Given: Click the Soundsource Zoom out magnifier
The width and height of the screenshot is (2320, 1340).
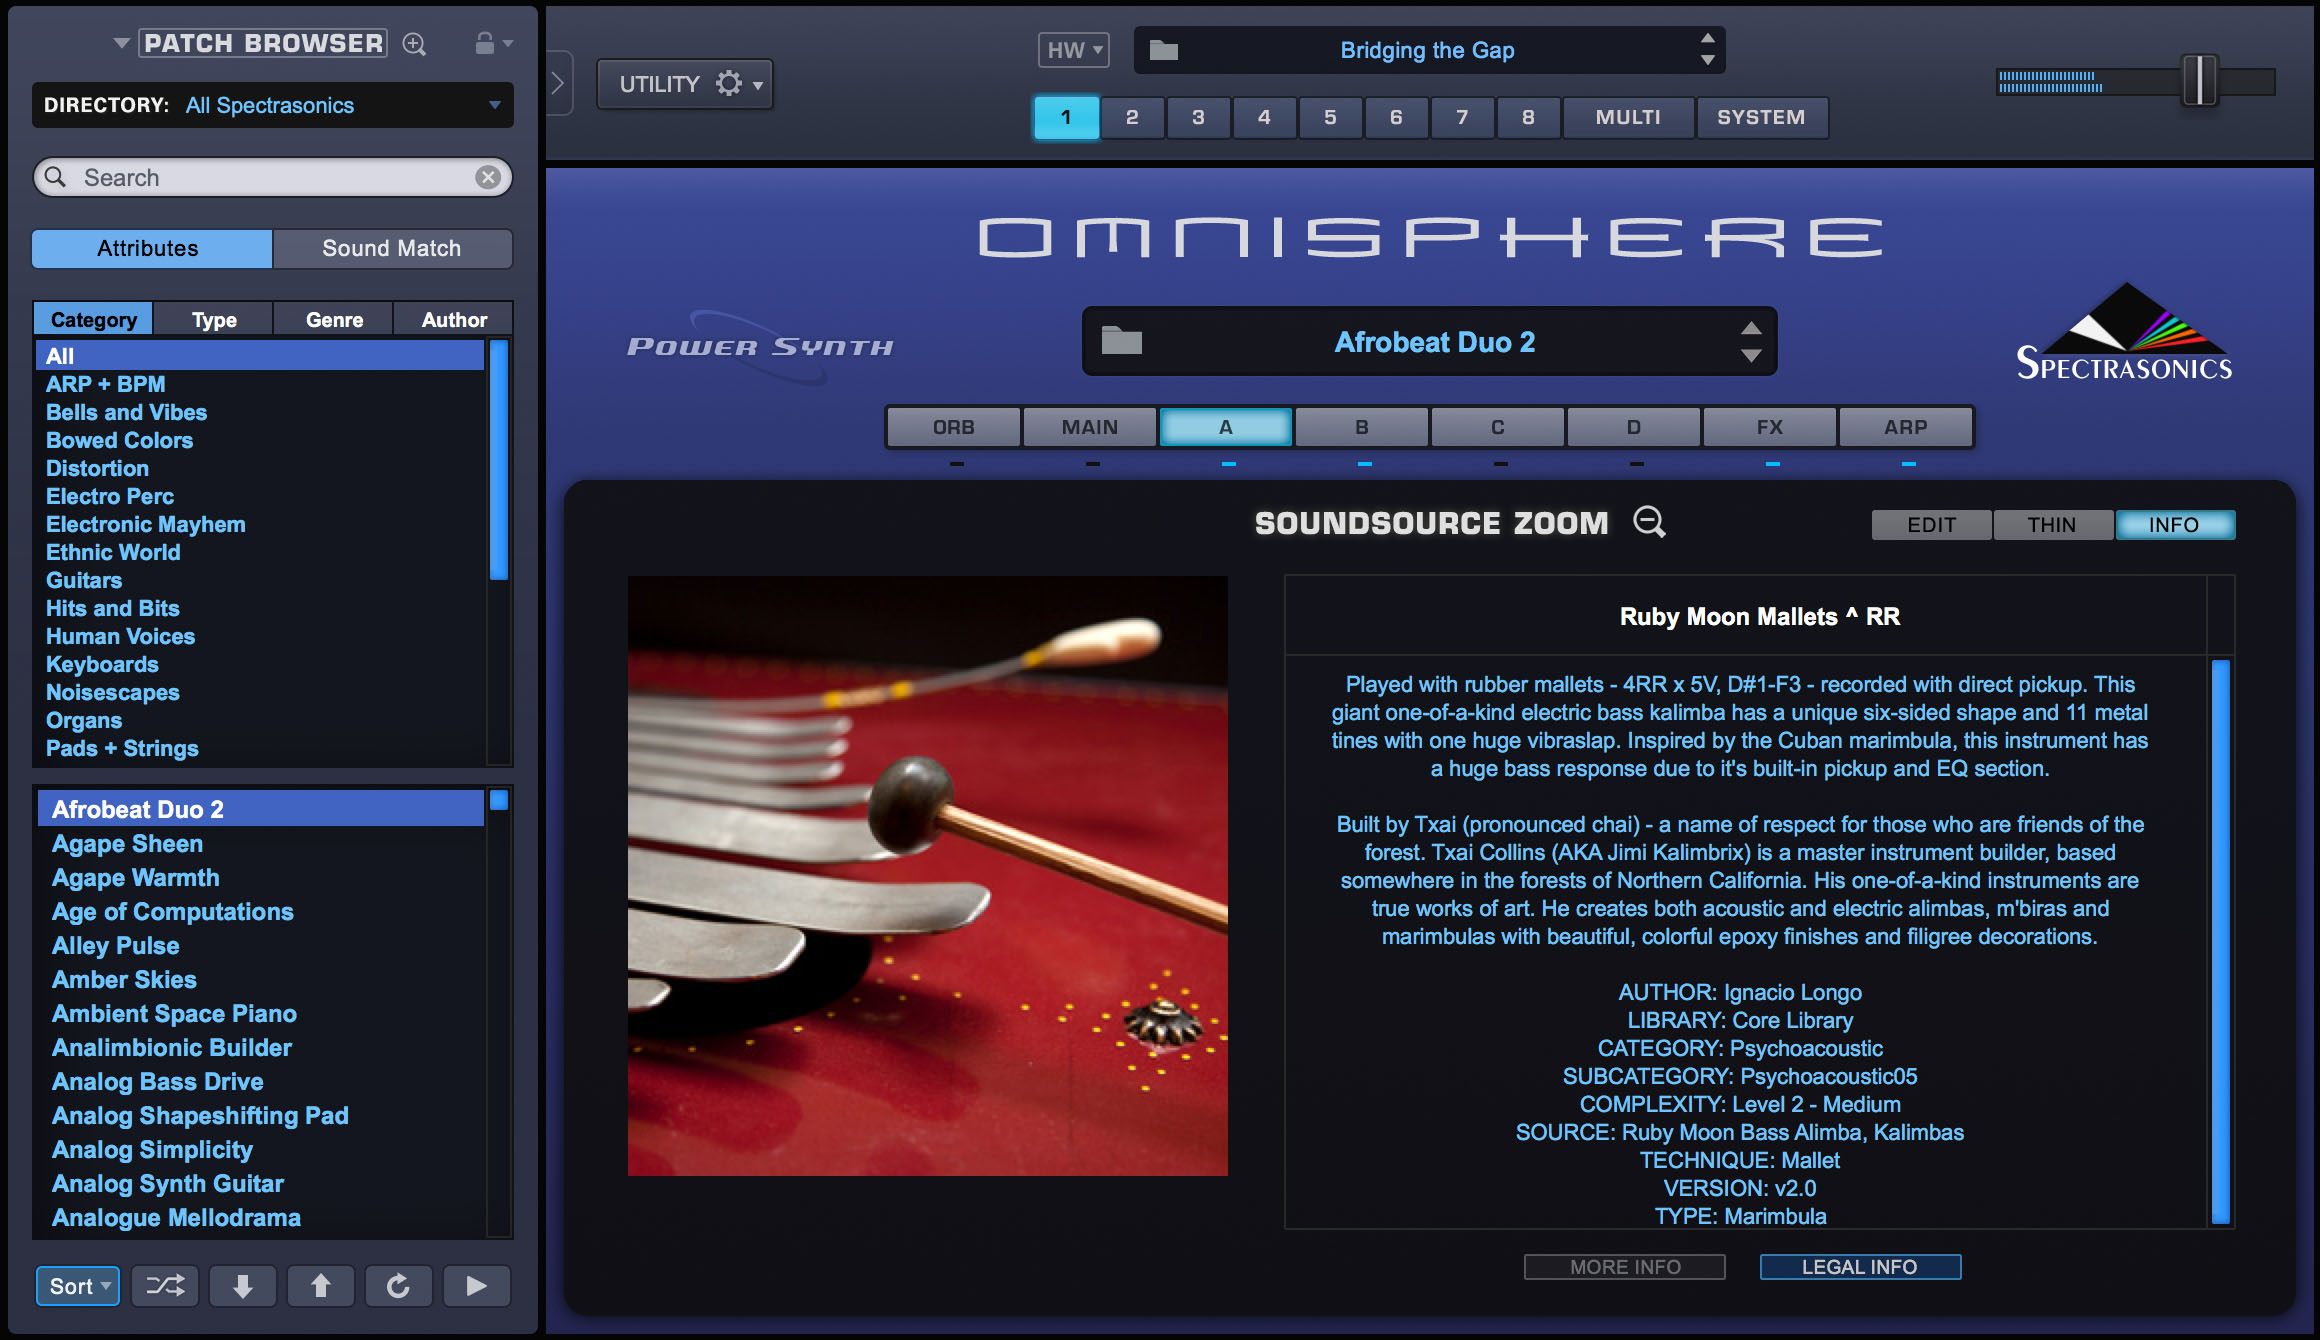Looking at the screenshot, I should pos(1649,522).
